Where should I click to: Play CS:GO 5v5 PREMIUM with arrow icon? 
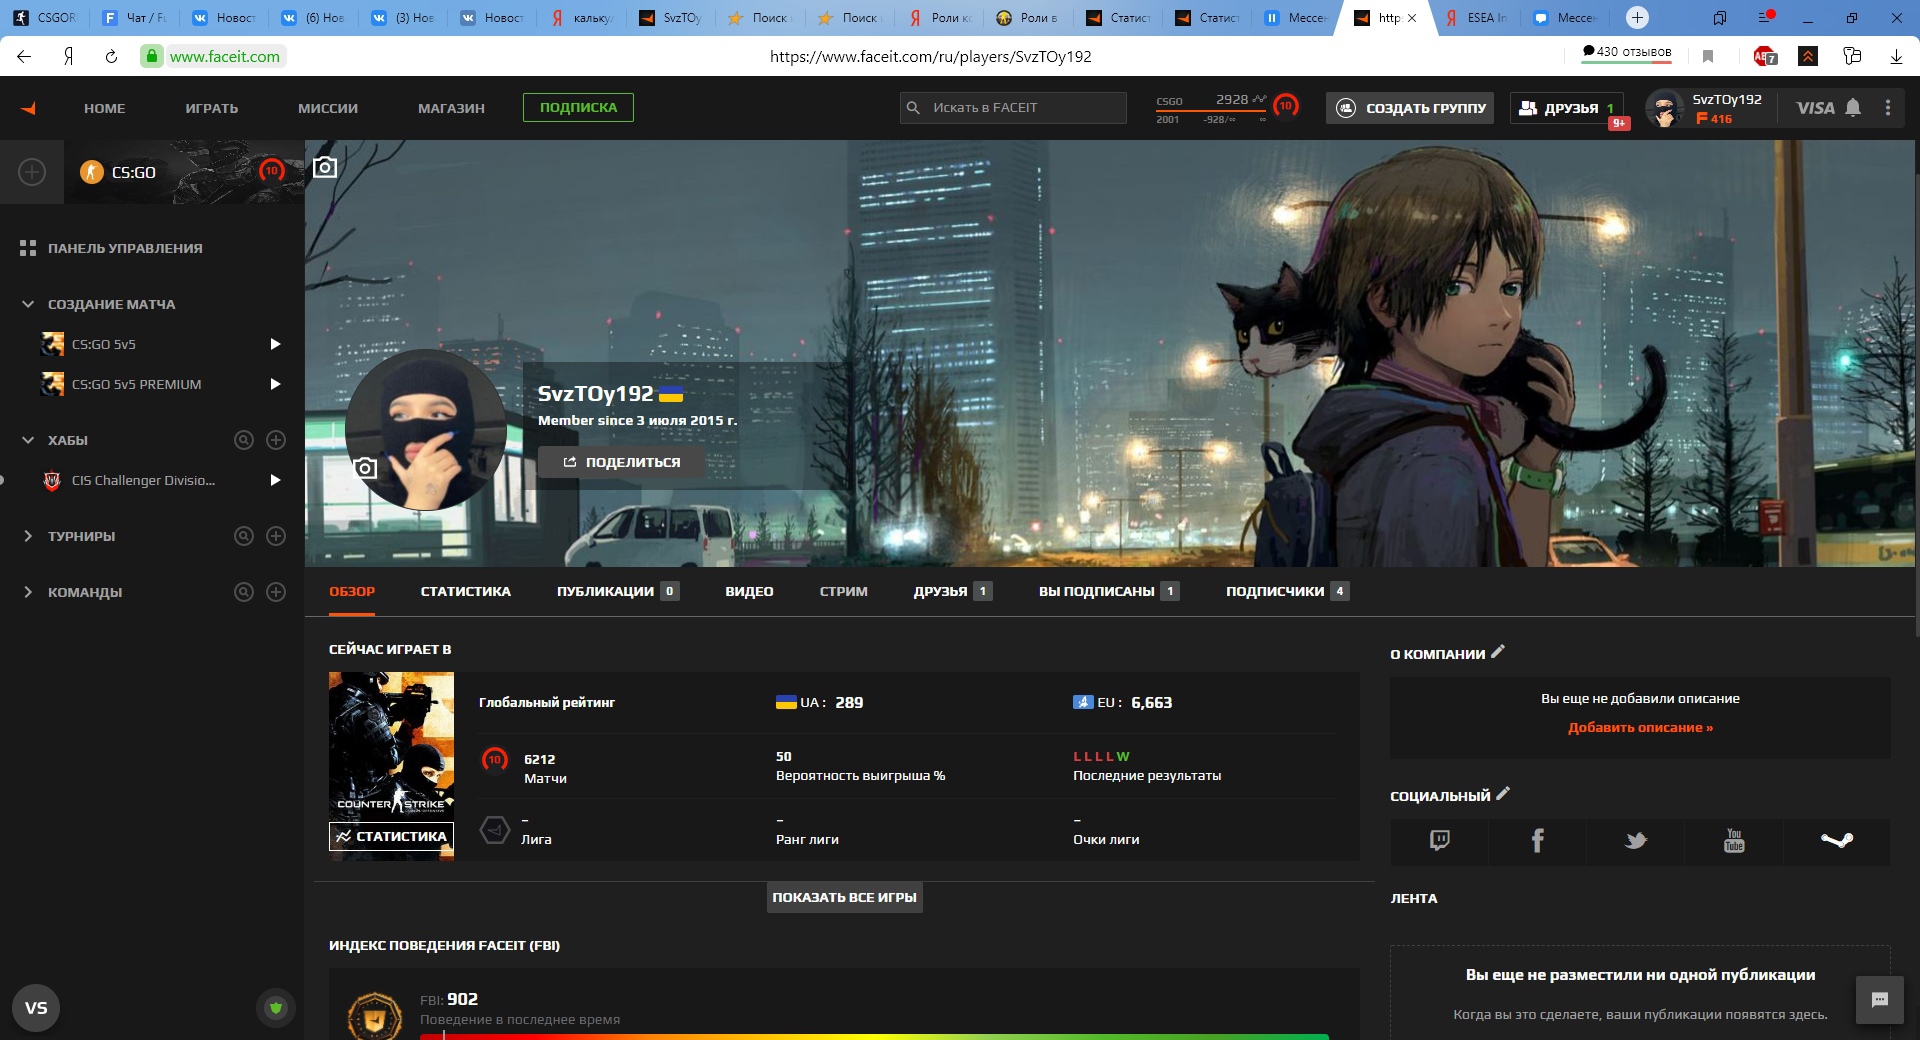(x=275, y=384)
